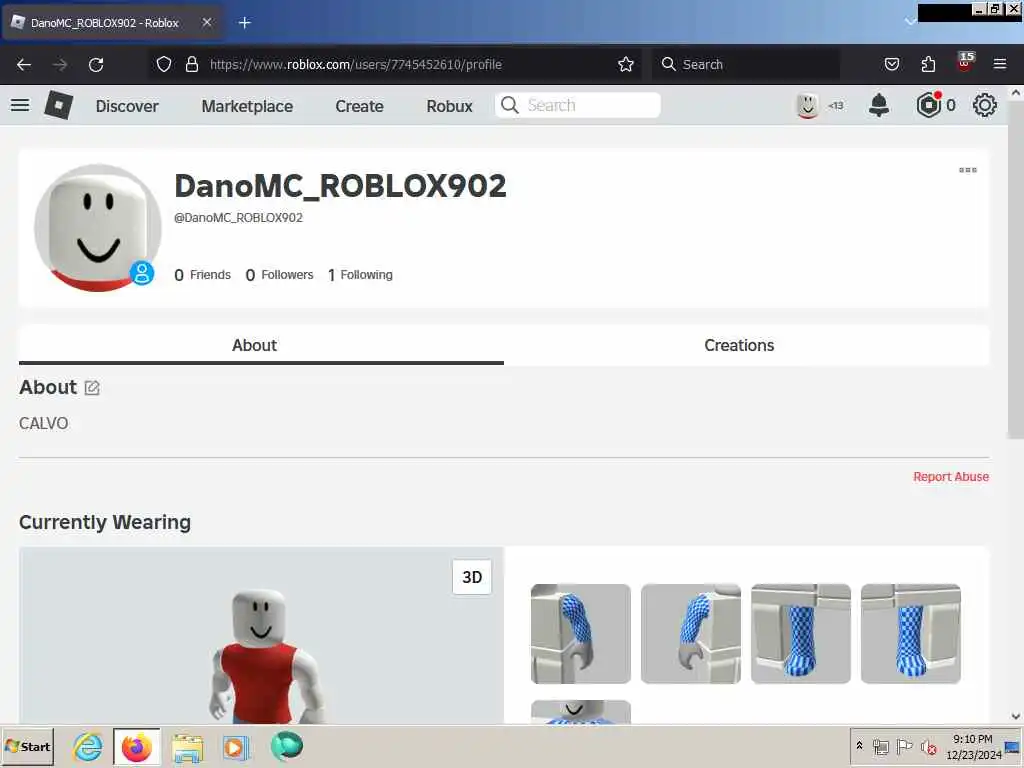Bookmark this page with the star
1024x768 pixels.
[x=626, y=64]
